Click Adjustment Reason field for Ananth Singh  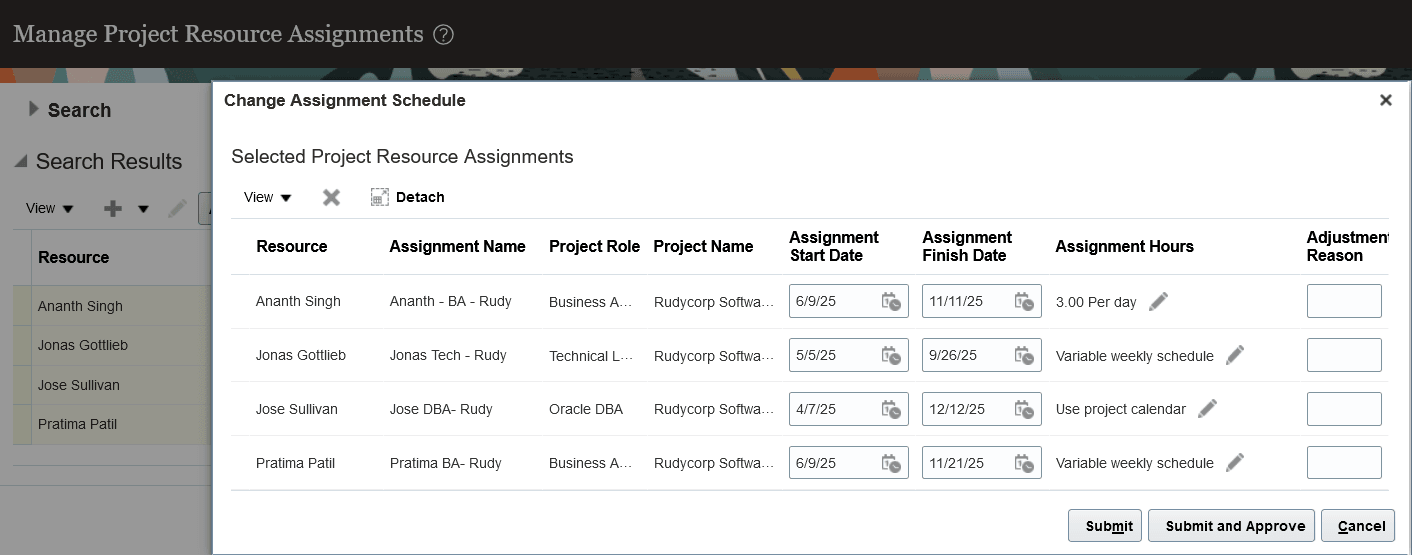pos(1344,301)
